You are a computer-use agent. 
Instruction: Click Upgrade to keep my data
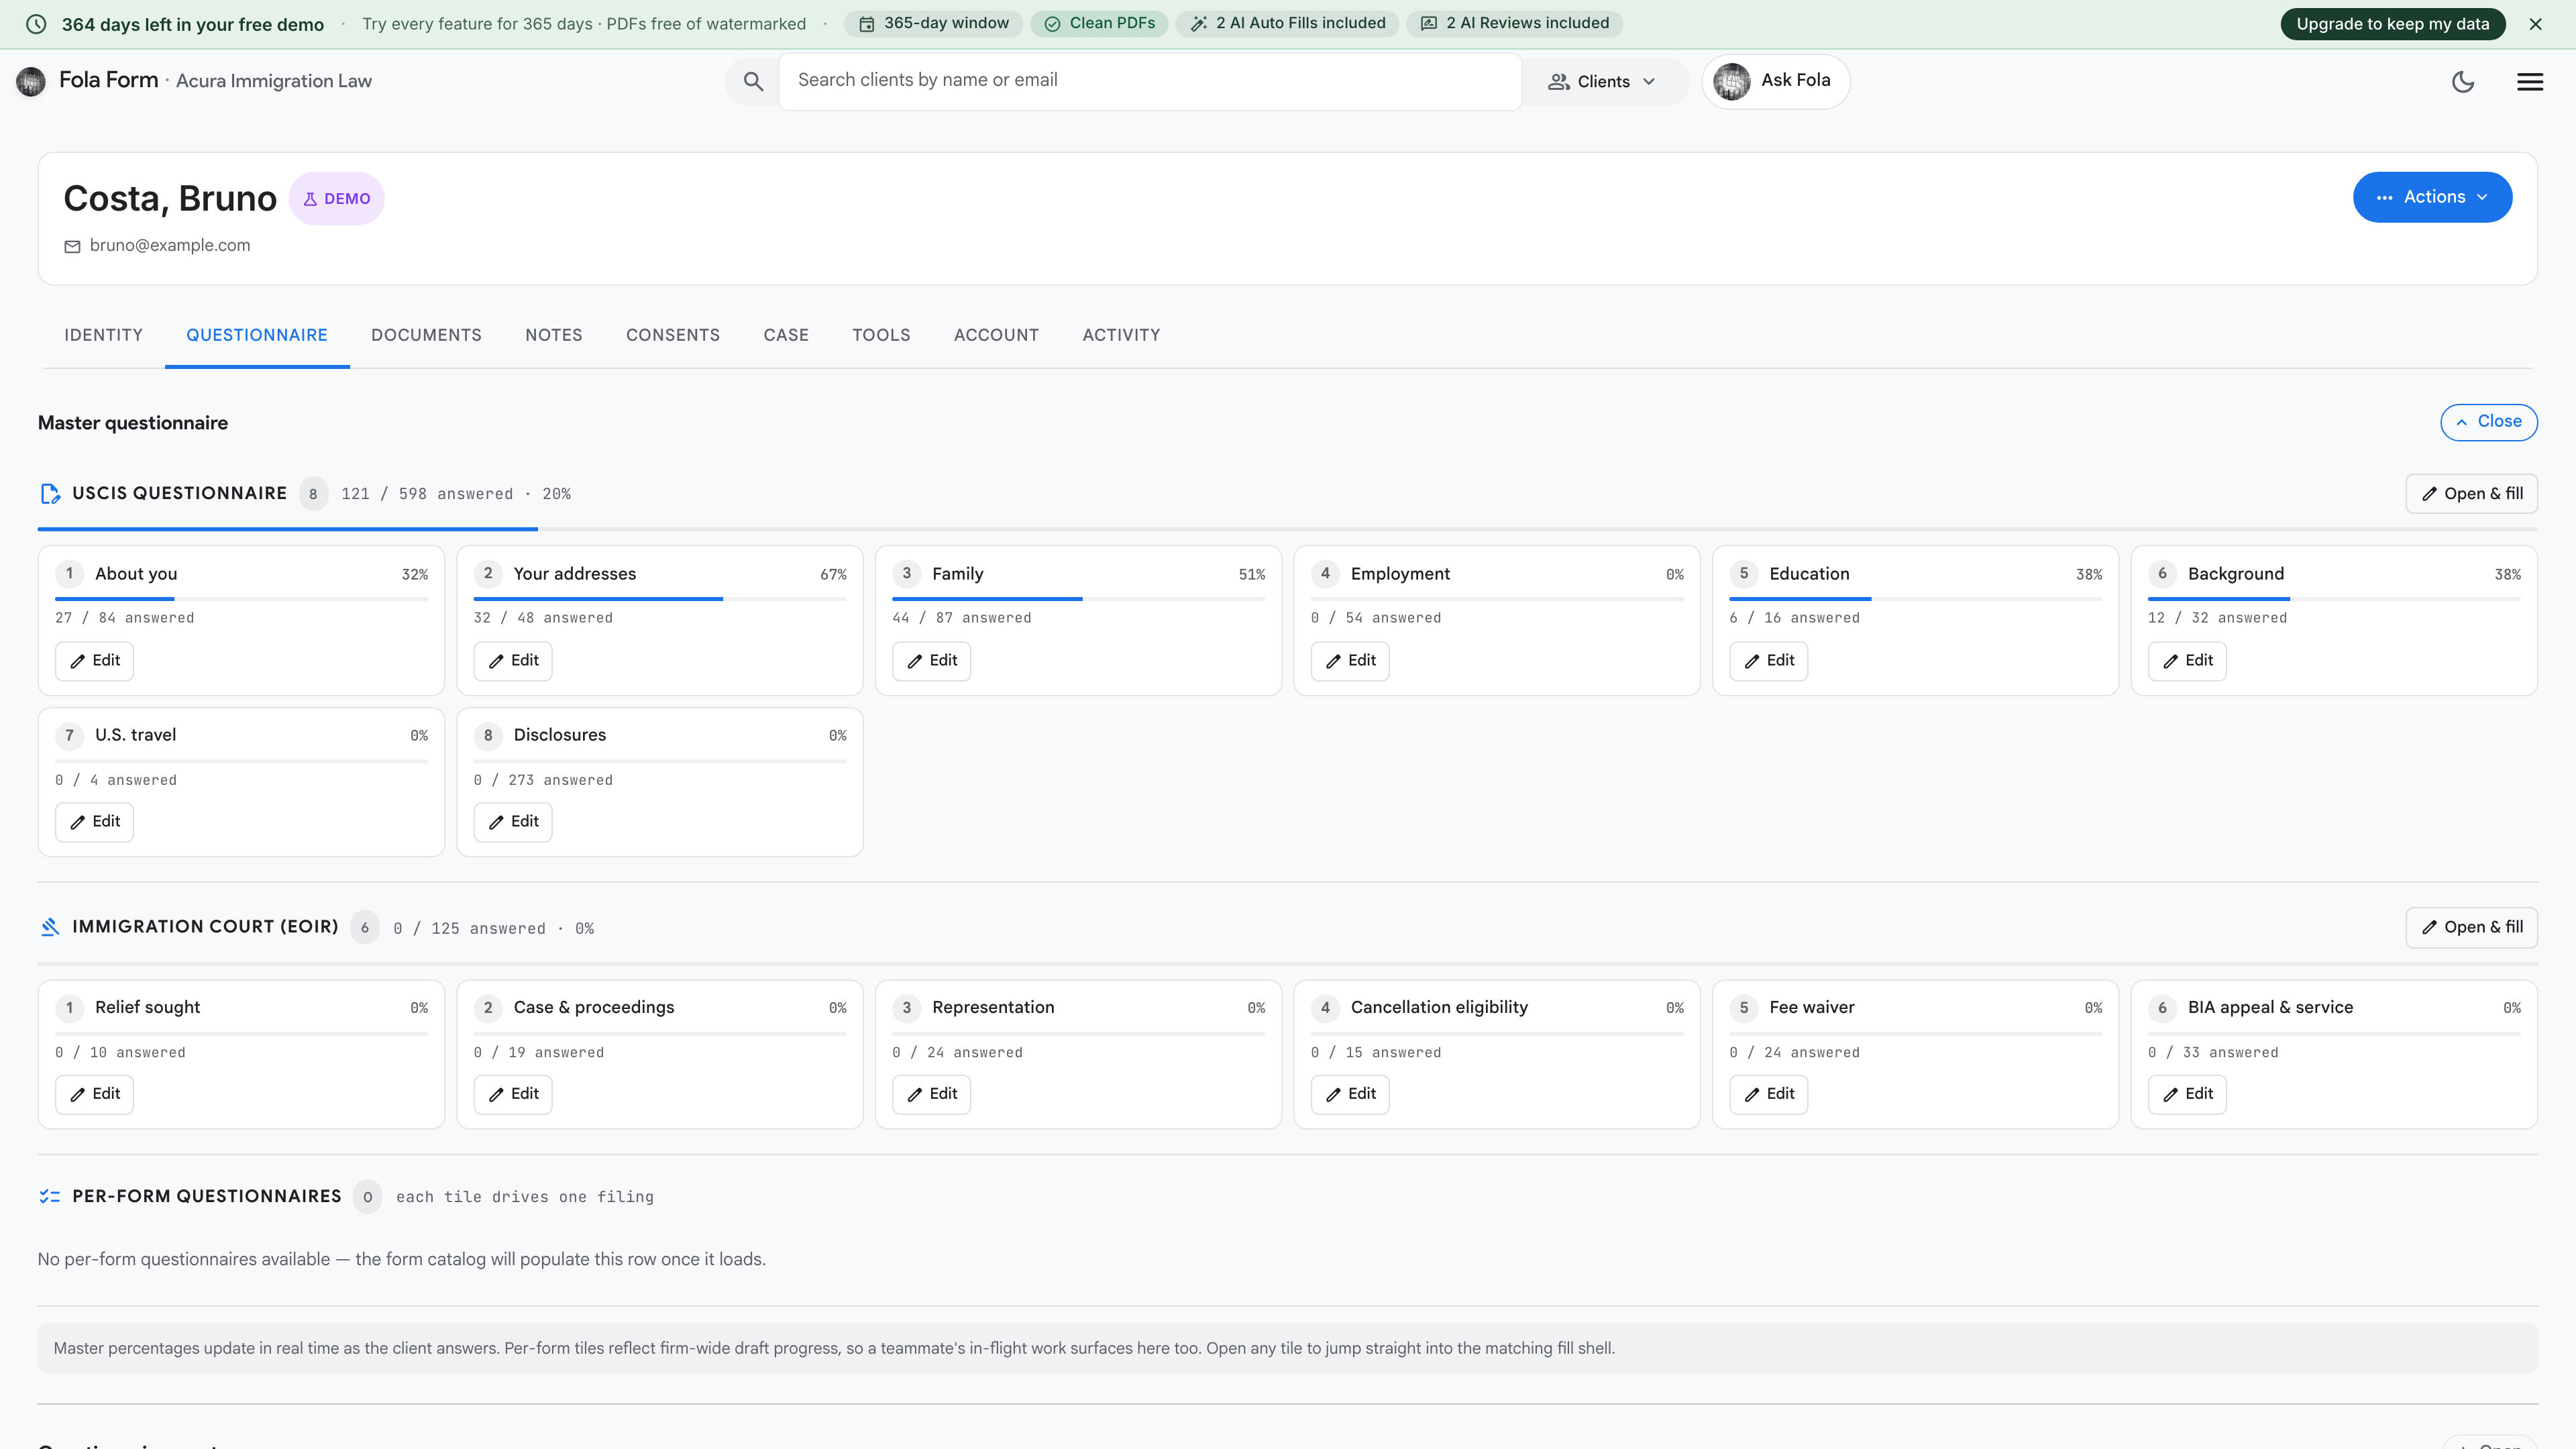pyautogui.click(x=2392, y=24)
